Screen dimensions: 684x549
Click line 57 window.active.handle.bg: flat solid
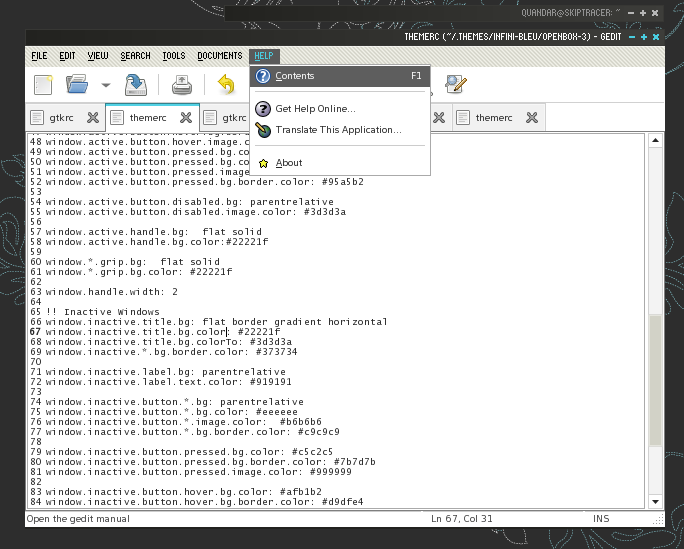pos(154,232)
